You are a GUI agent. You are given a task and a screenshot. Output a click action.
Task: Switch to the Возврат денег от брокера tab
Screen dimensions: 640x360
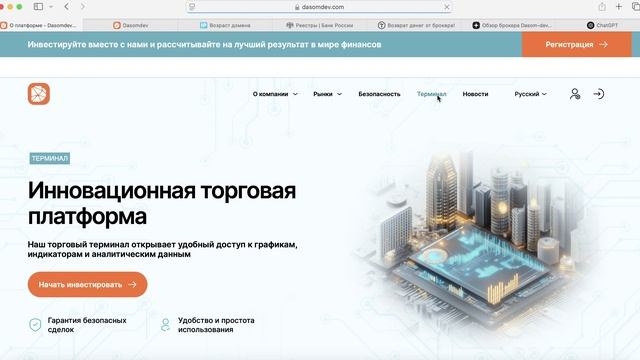(416, 25)
